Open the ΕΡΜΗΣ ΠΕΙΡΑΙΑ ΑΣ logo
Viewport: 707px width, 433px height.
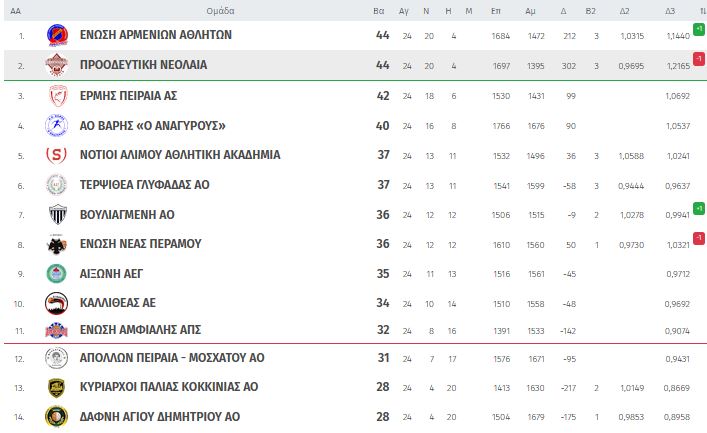pos(58,96)
